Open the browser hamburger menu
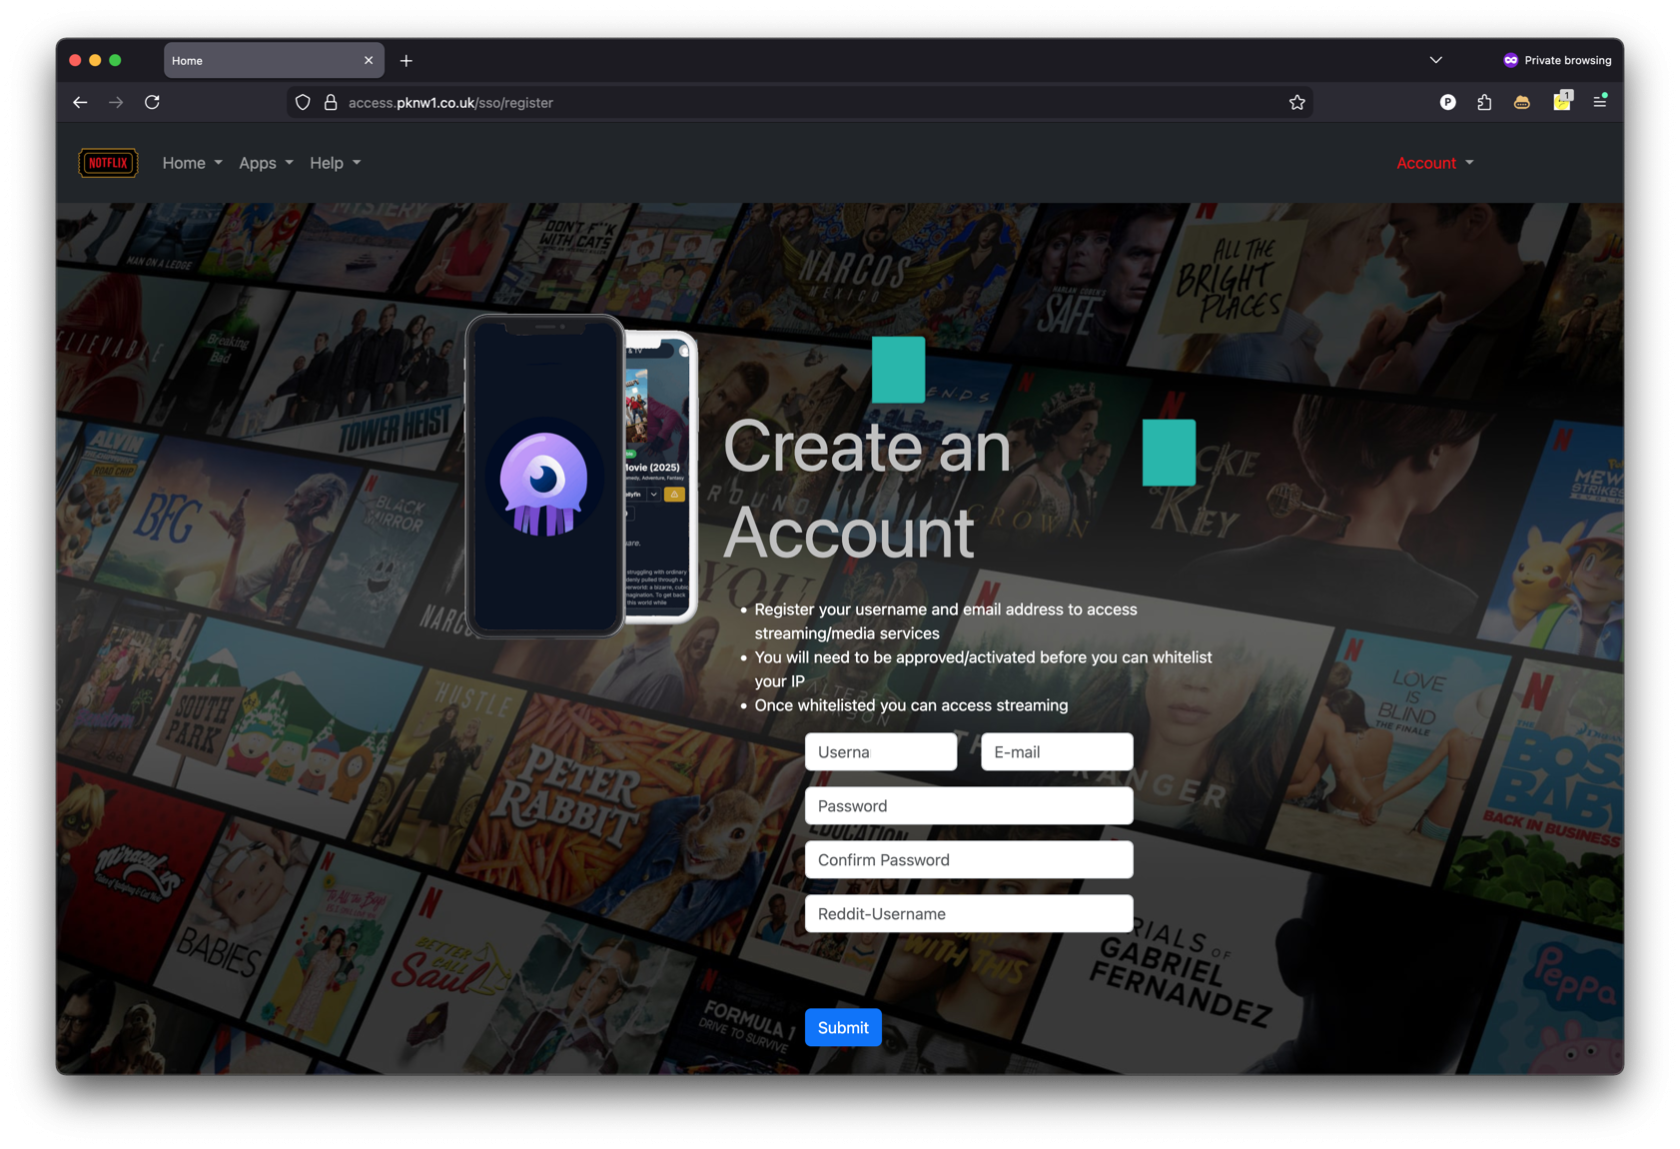The height and width of the screenshot is (1149, 1680). point(1600,101)
